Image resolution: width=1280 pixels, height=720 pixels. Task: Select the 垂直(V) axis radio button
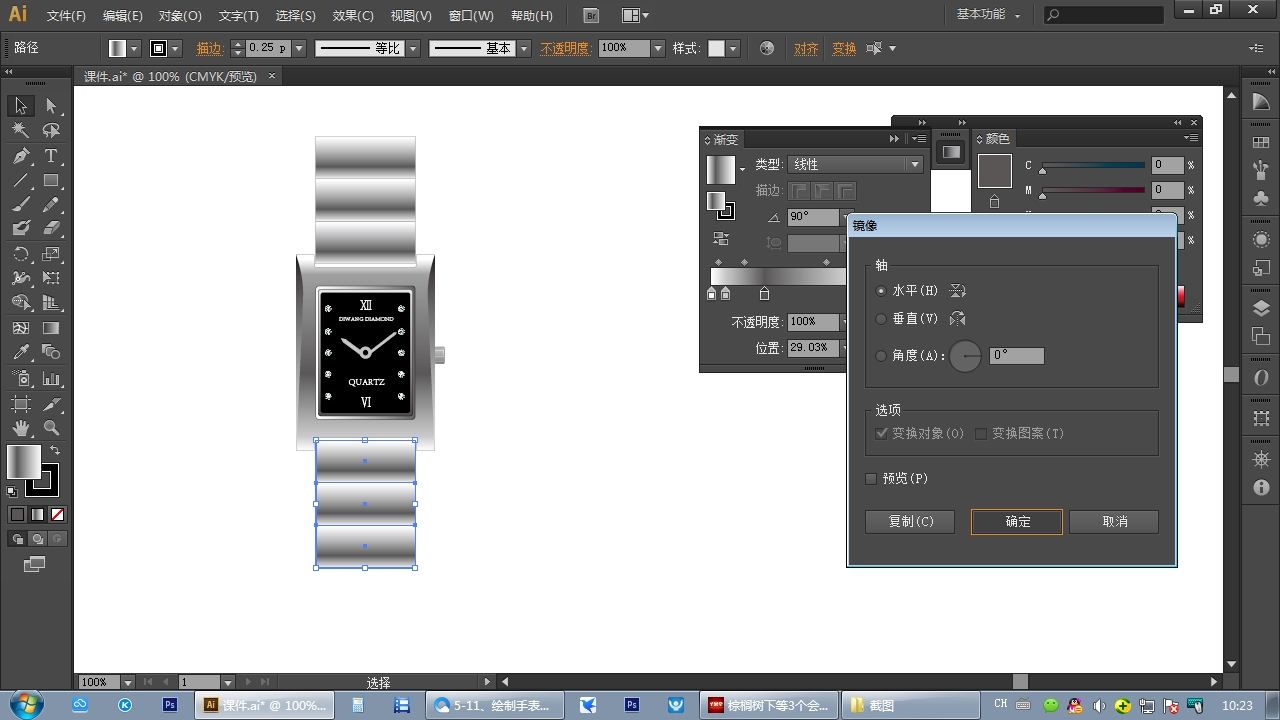click(x=881, y=319)
